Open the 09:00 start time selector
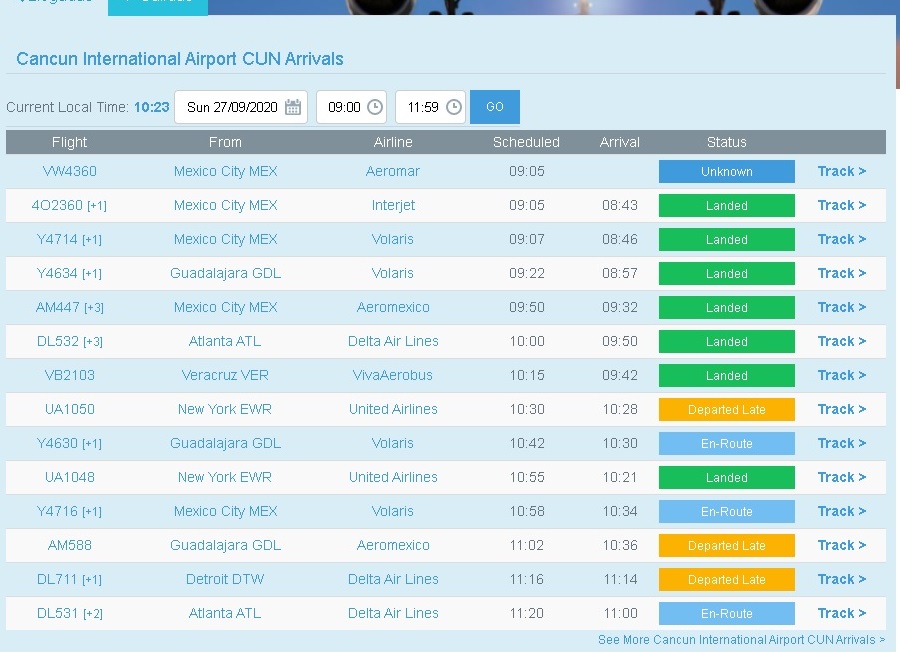Image resolution: width=900 pixels, height=652 pixels. tap(343, 107)
